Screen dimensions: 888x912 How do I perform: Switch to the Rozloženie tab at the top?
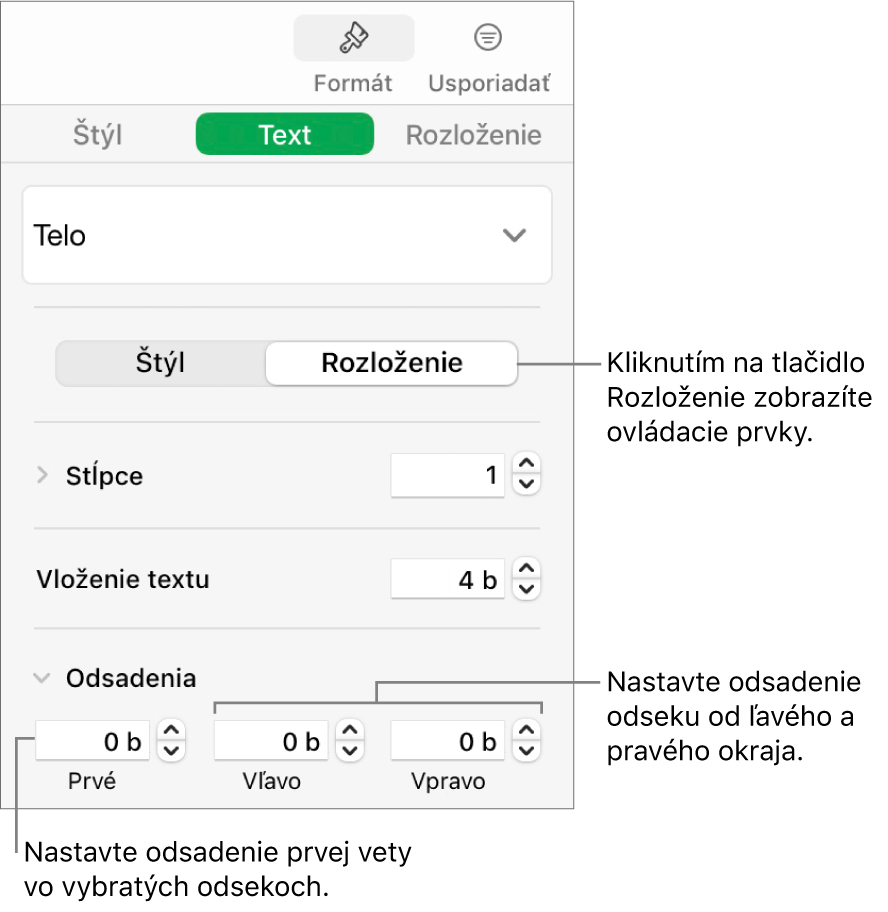[473, 133]
